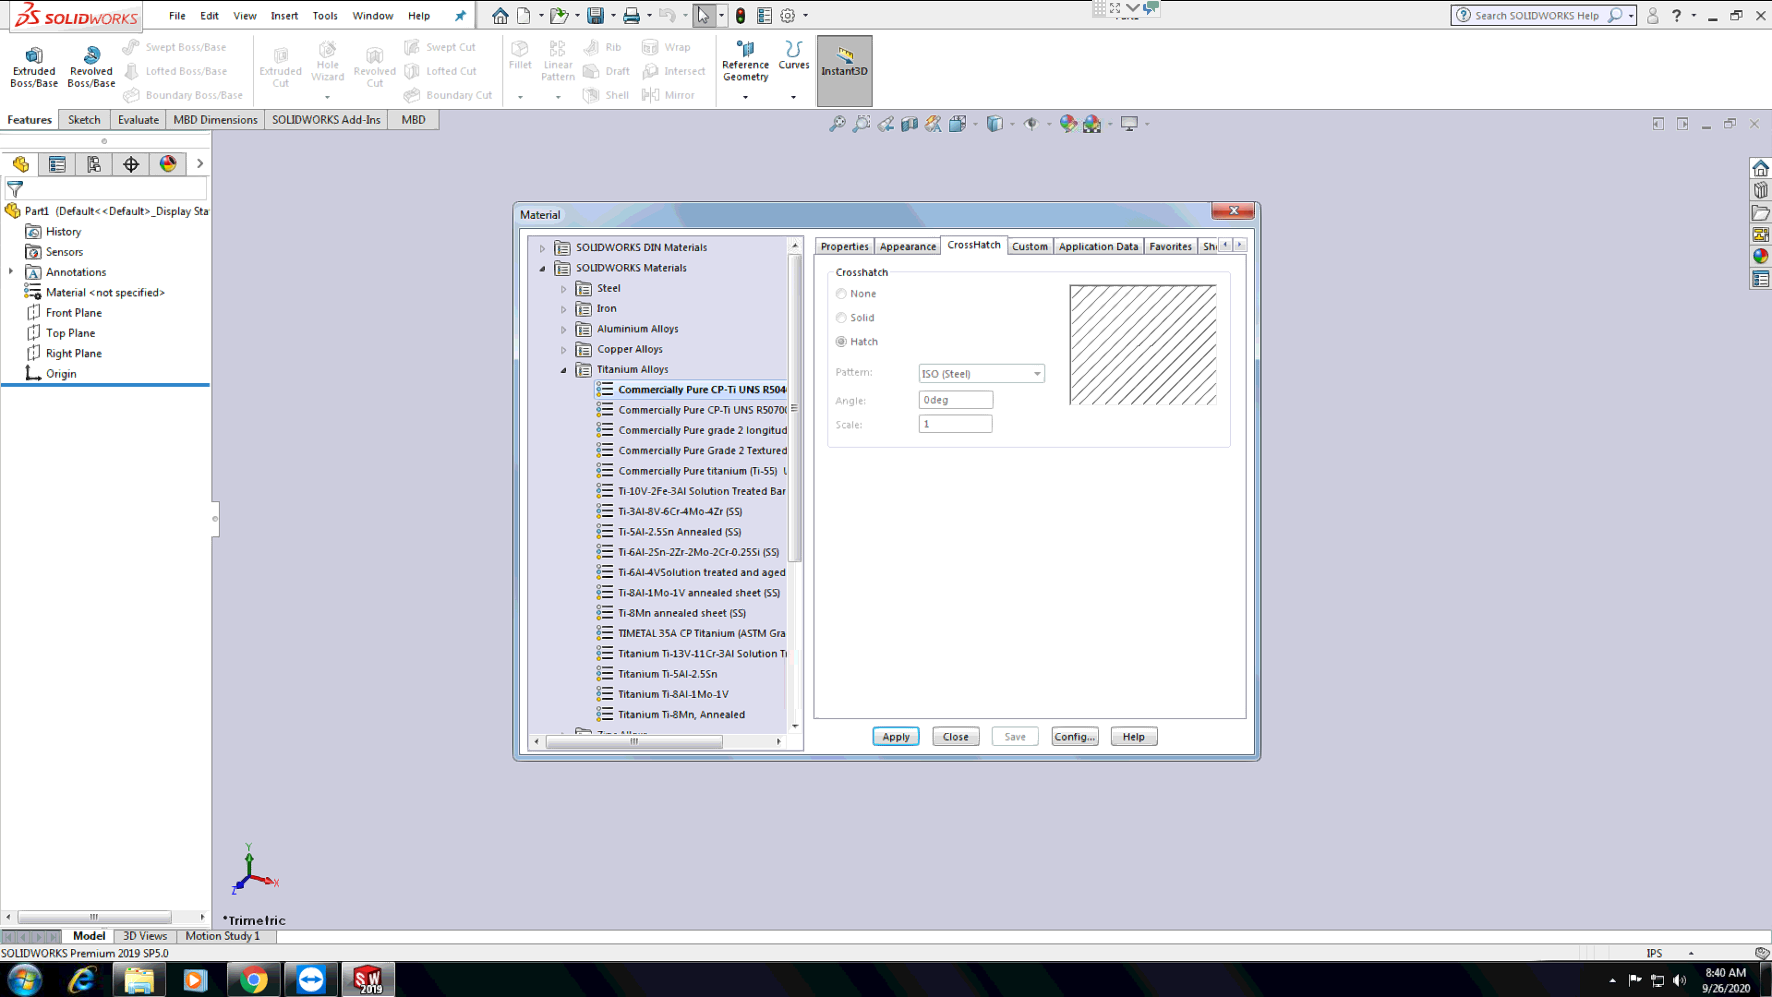This screenshot has width=1772, height=997.
Task: Switch to the Favorites tab
Action: pyautogui.click(x=1170, y=246)
